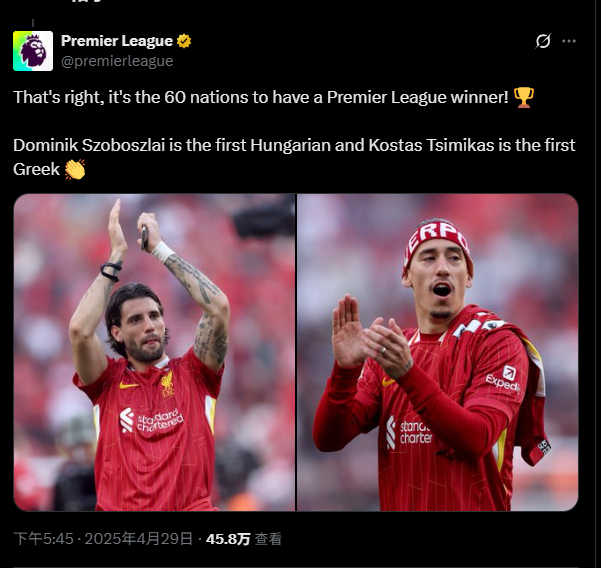Click the thread connector line above avatar

(33, 23)
